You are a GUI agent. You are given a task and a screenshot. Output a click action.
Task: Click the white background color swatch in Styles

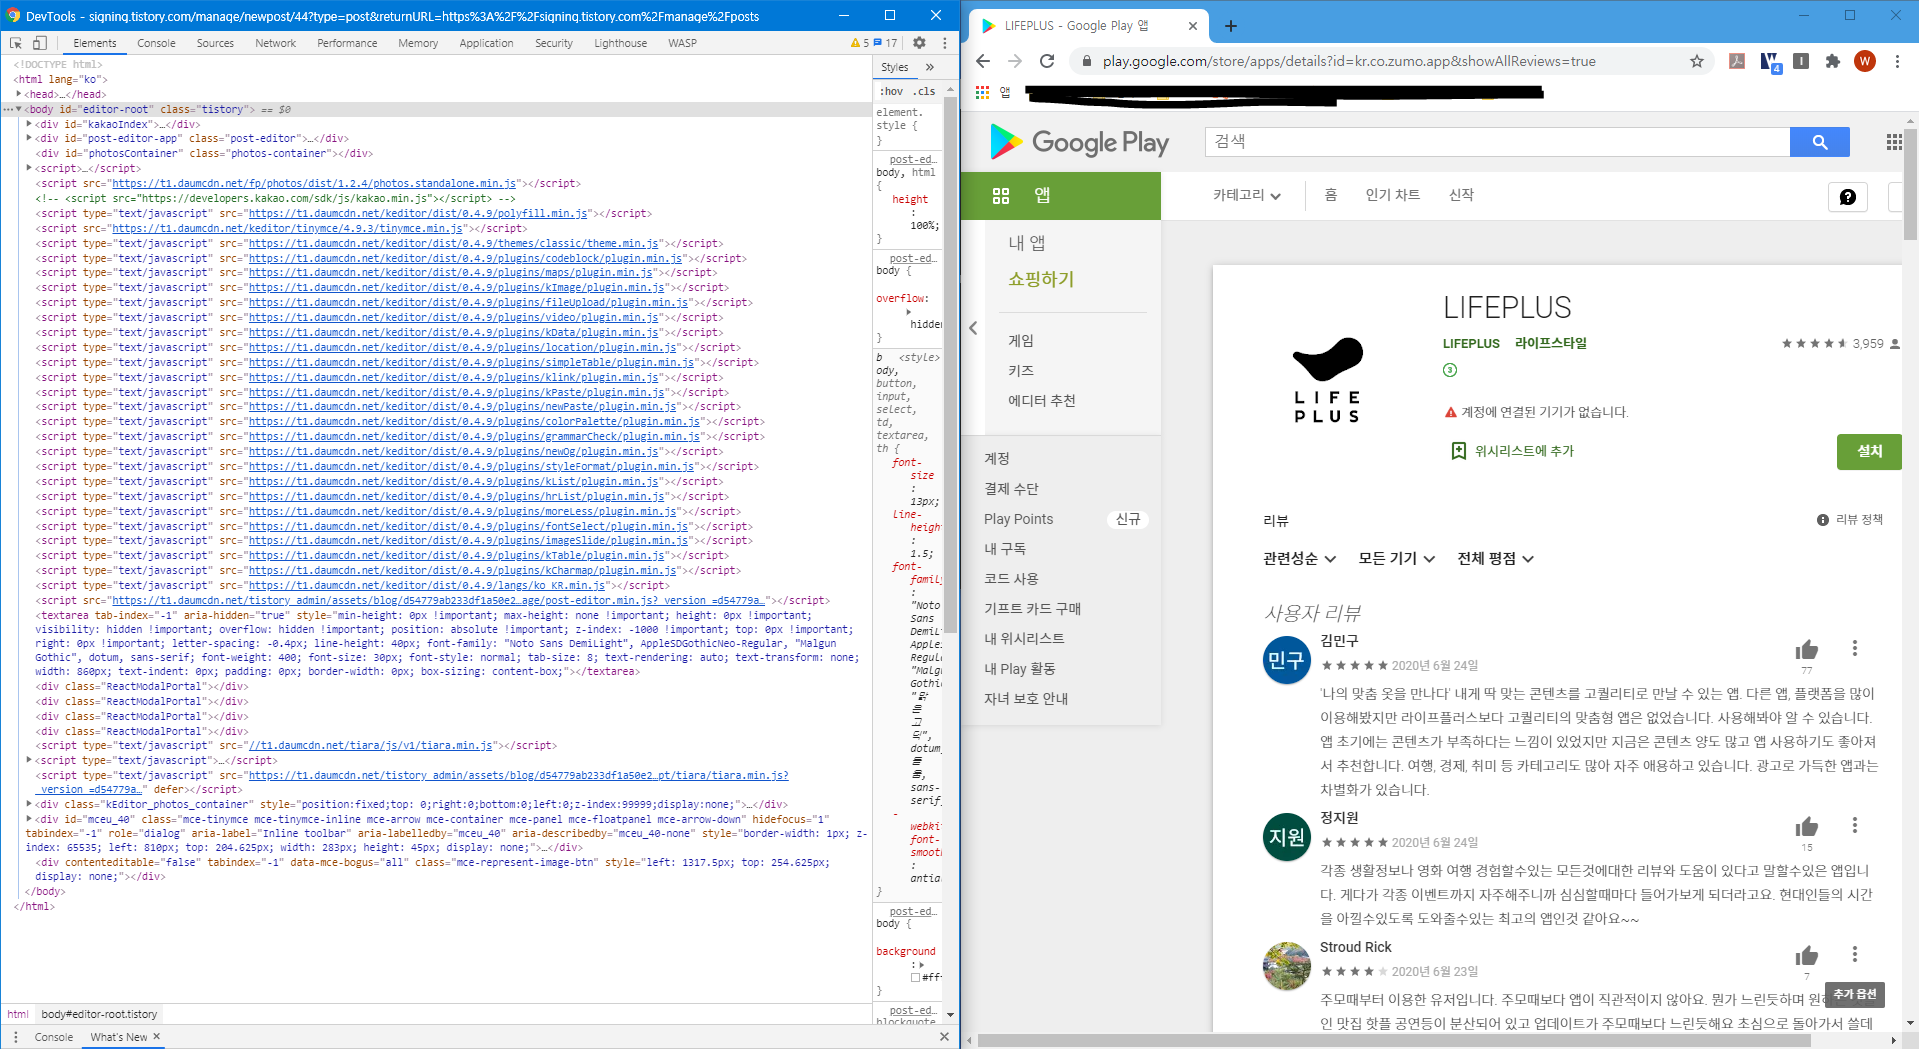(x=916, y=978)
